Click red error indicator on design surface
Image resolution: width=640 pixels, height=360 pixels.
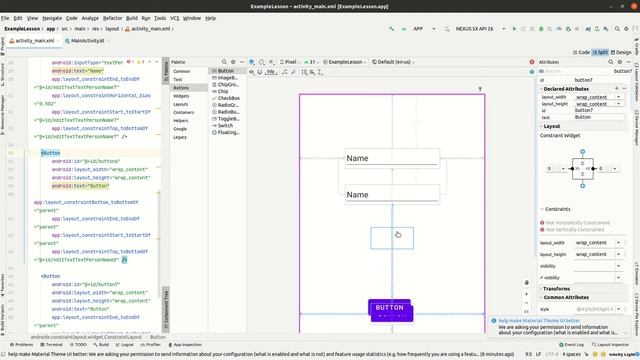point(532,62)
